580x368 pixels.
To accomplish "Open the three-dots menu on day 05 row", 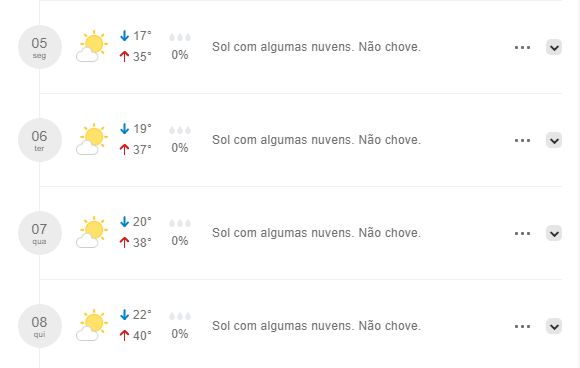I will pos(522,47).
